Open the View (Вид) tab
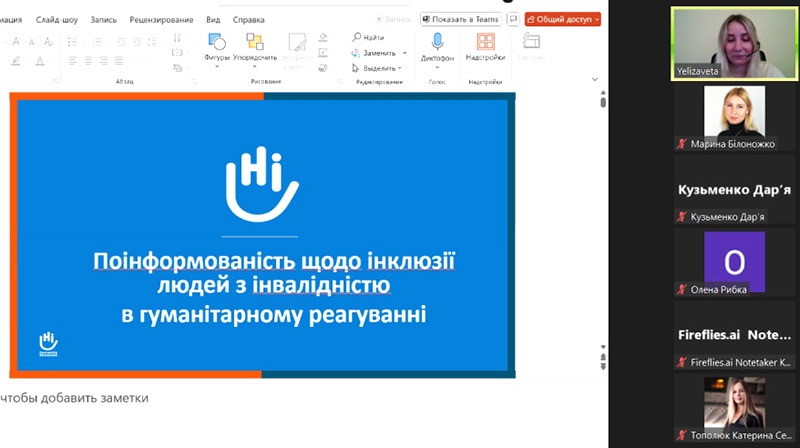Screen dimensions: 800x448 [x=213, y=19]
